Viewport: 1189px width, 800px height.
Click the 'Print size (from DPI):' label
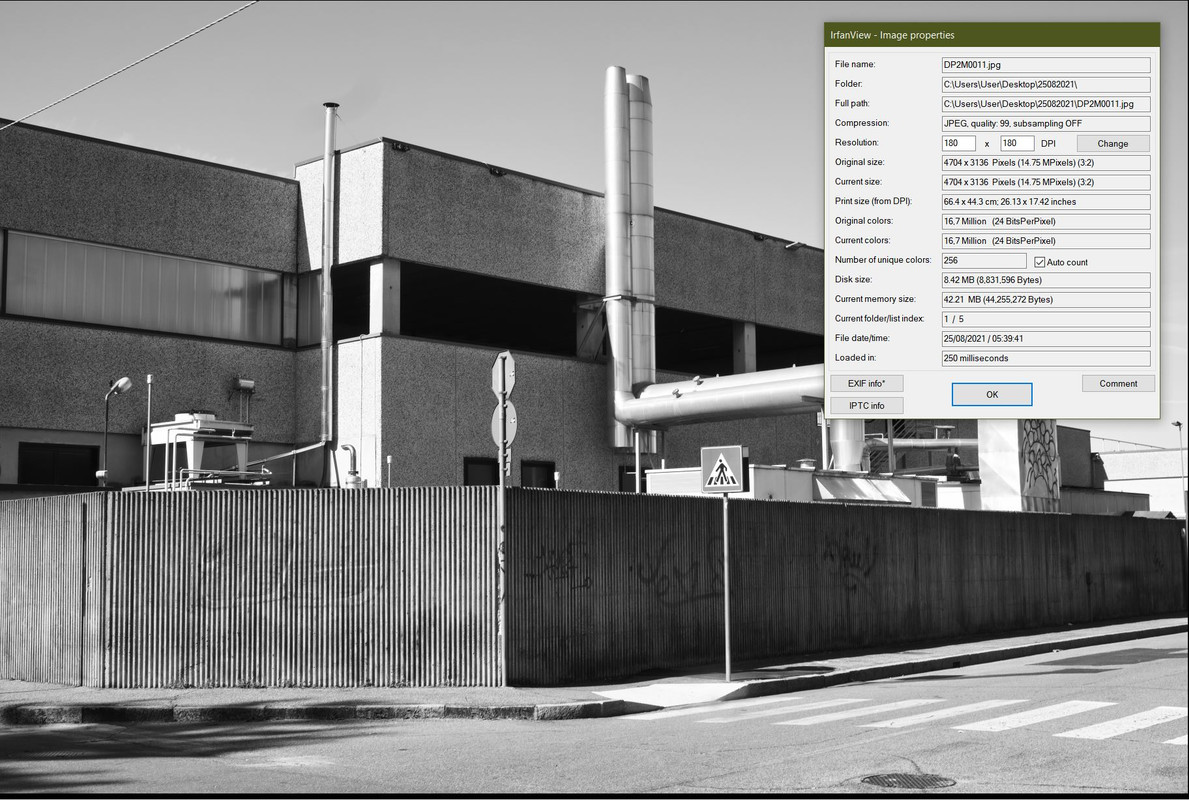874,201
